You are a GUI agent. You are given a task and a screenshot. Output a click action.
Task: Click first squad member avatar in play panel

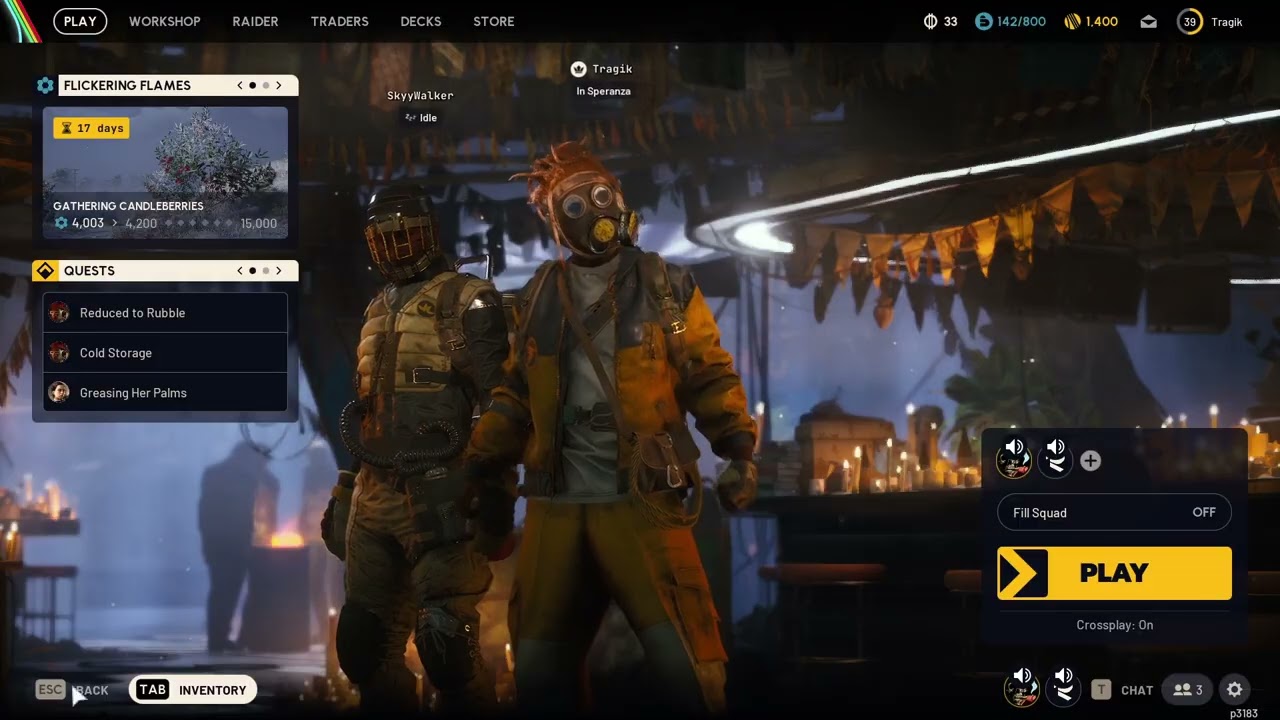[x=1013, y=460]
